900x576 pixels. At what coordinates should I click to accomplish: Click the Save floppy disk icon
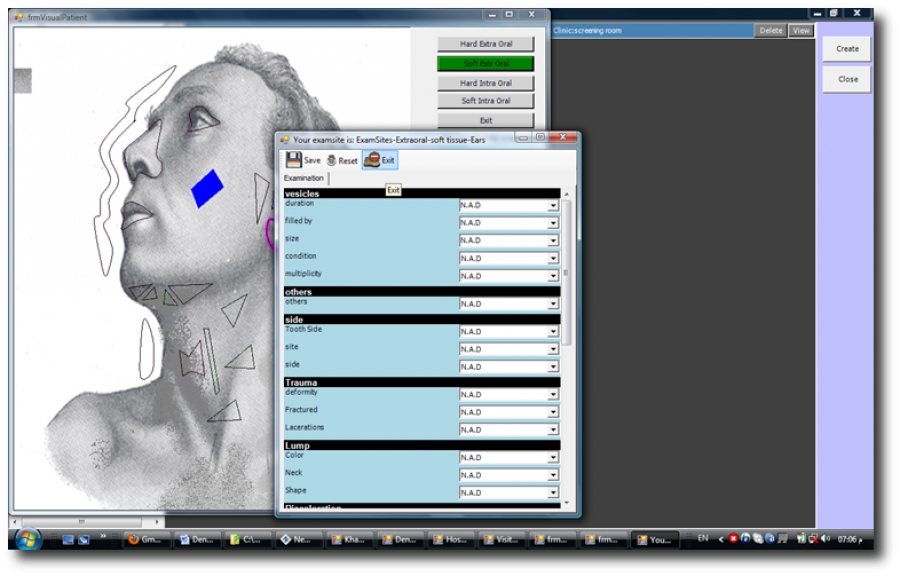(293, 160)
